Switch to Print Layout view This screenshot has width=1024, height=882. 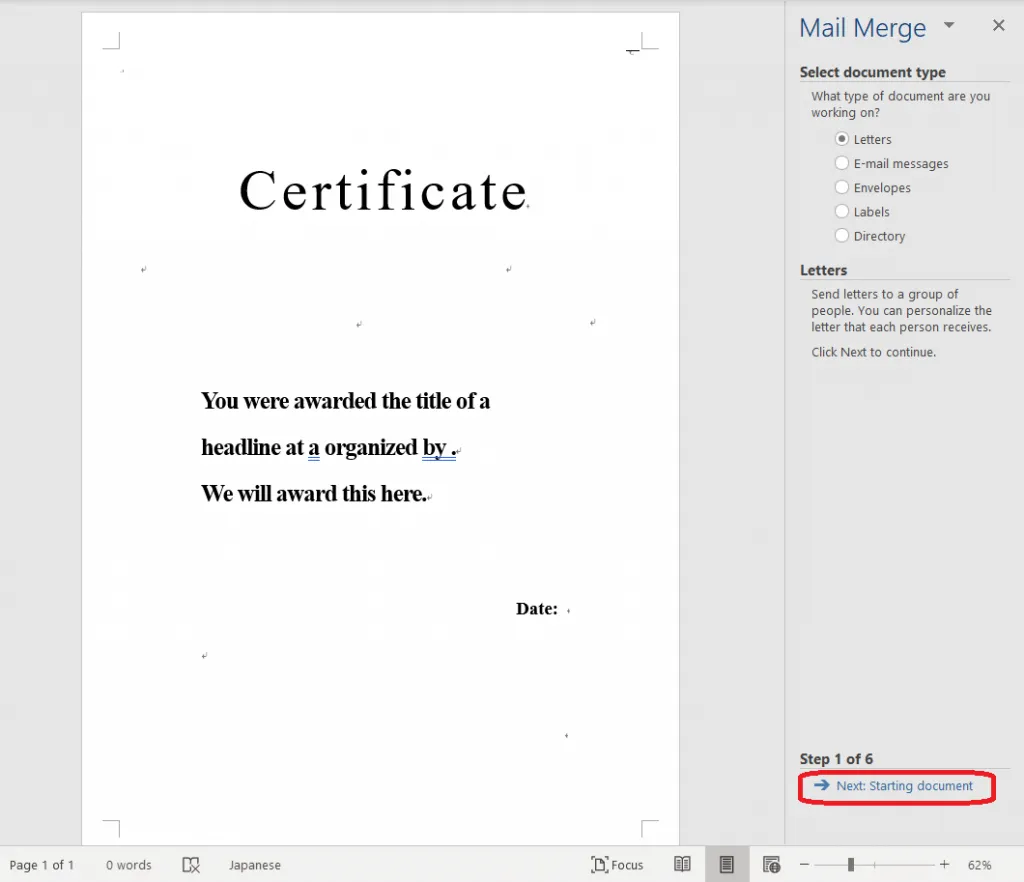pyautogui.click(x=727, y=865)
